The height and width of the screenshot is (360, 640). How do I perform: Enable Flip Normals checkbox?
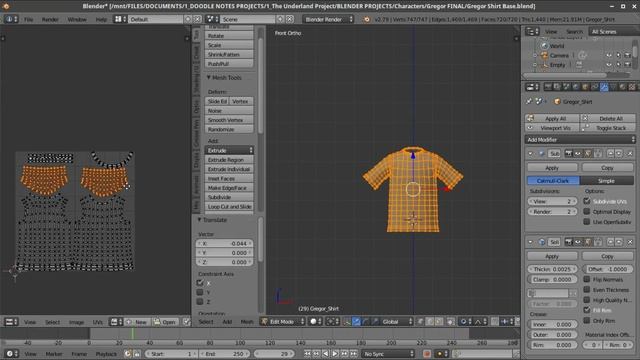587,279
